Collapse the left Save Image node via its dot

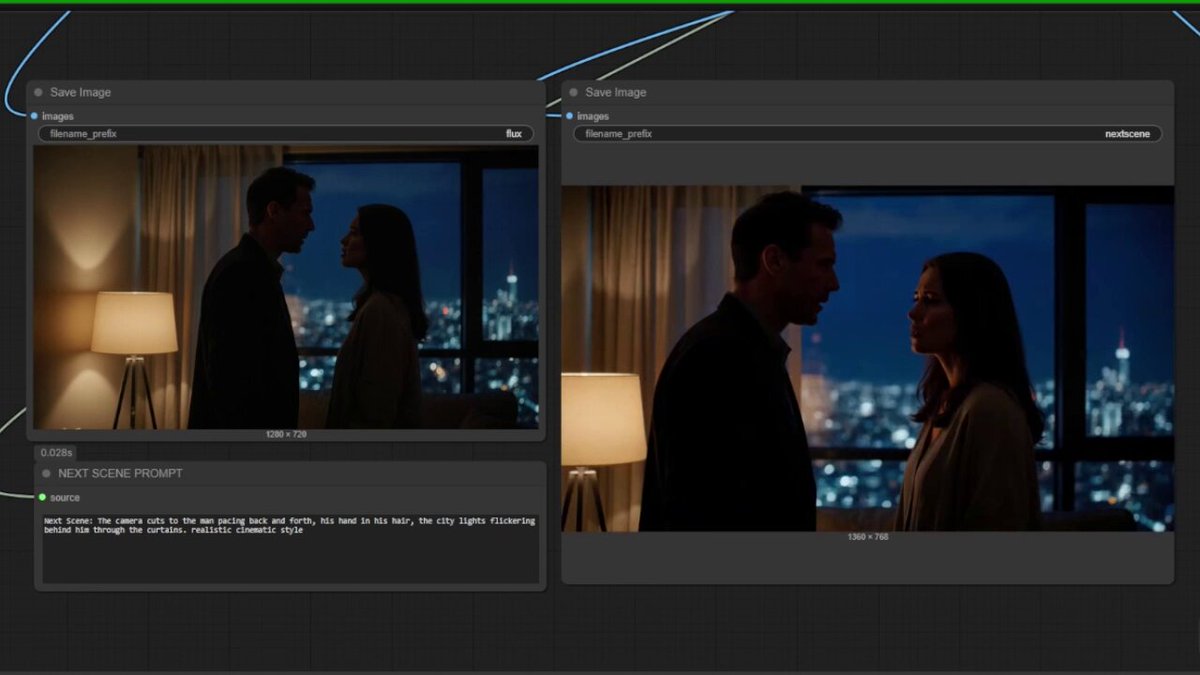[x=38, y=92]
